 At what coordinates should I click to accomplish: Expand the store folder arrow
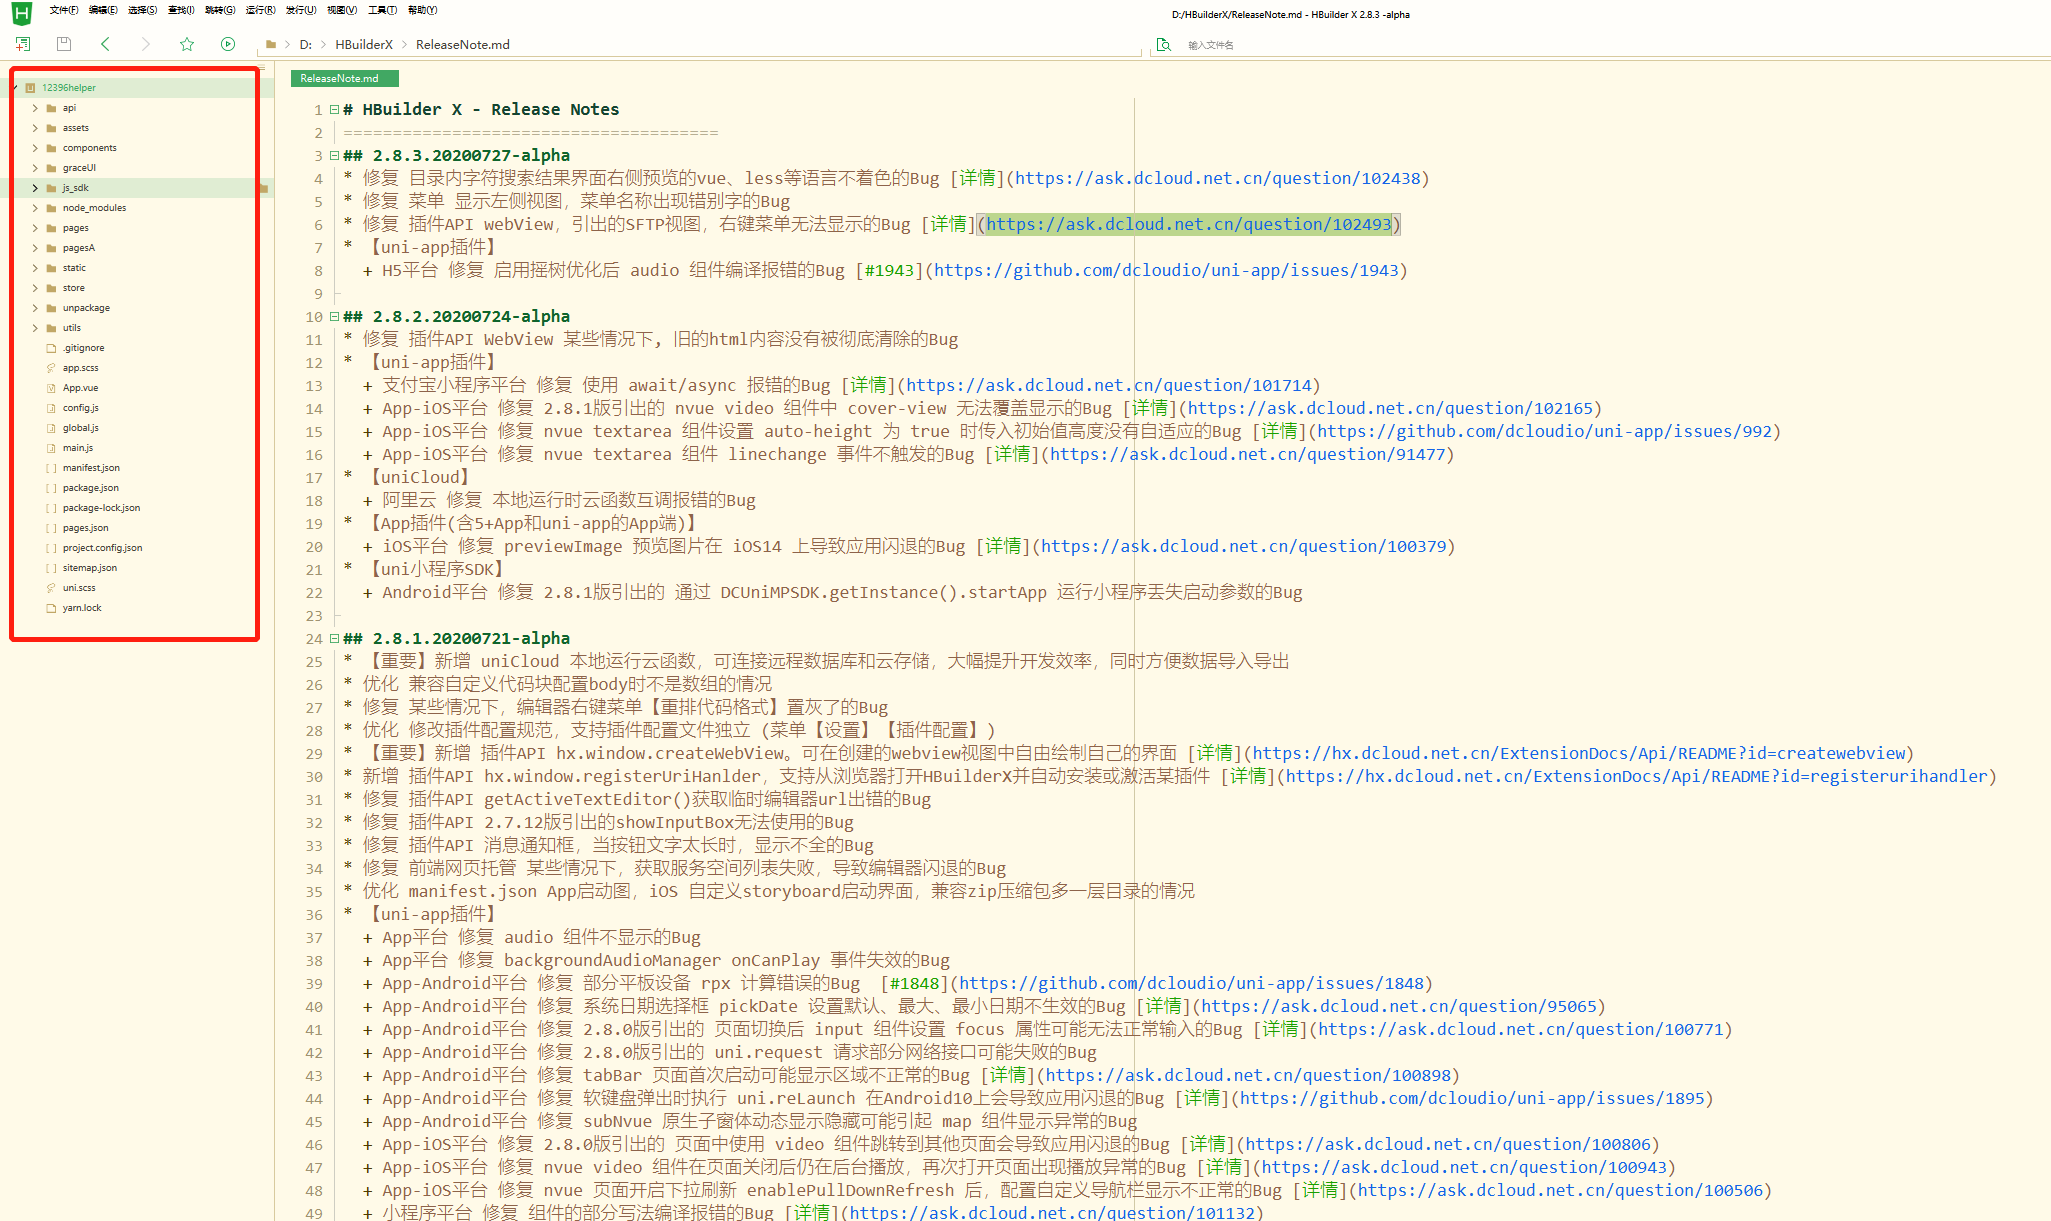[35, 288]
